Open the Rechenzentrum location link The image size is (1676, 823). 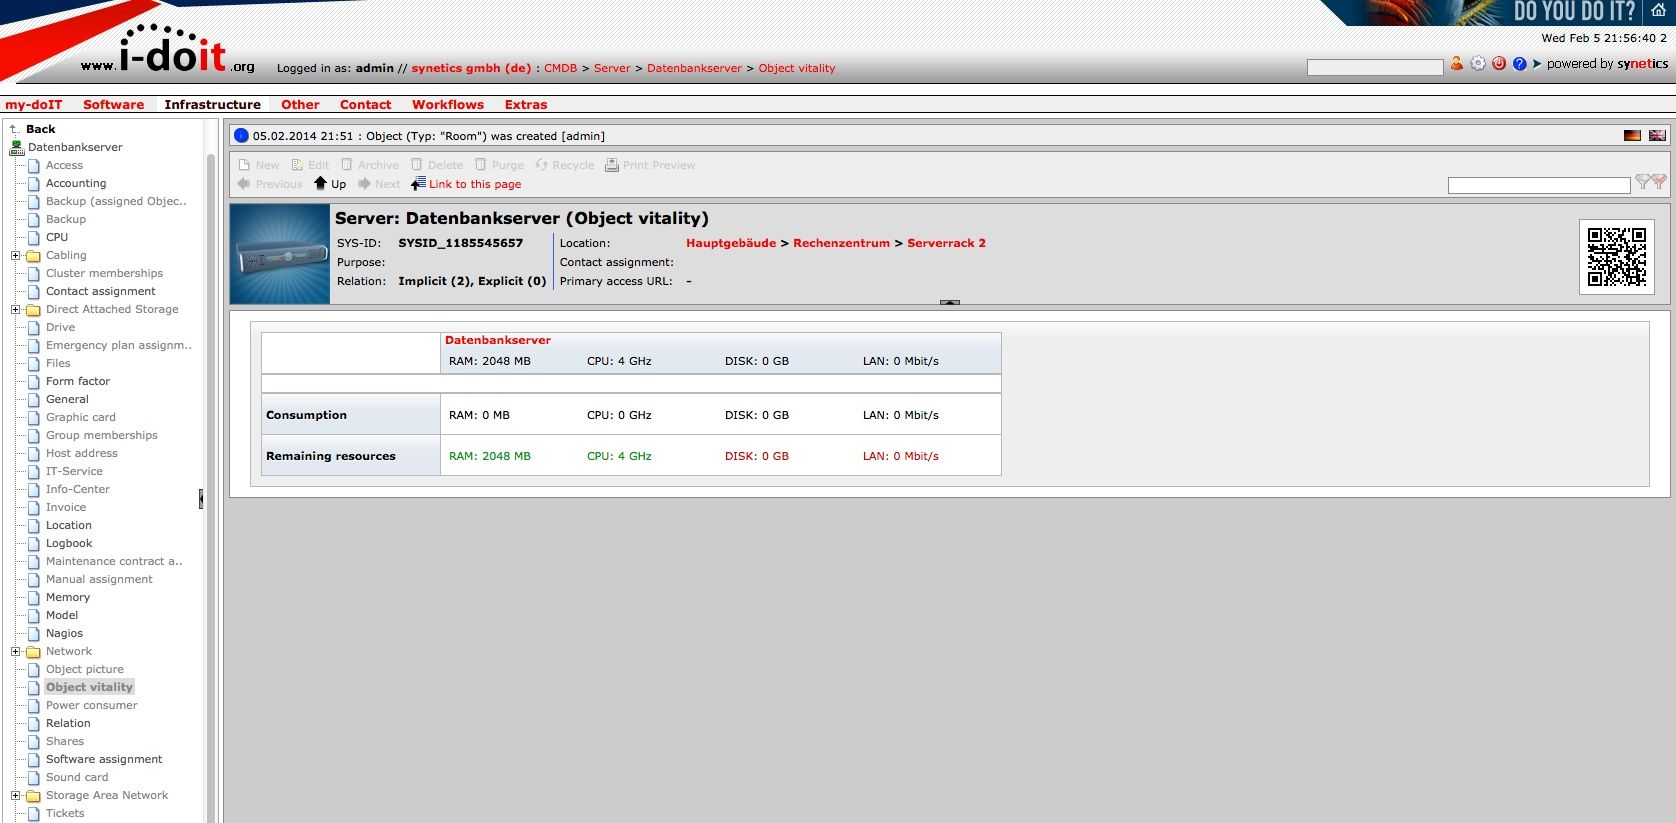(842, 243)
